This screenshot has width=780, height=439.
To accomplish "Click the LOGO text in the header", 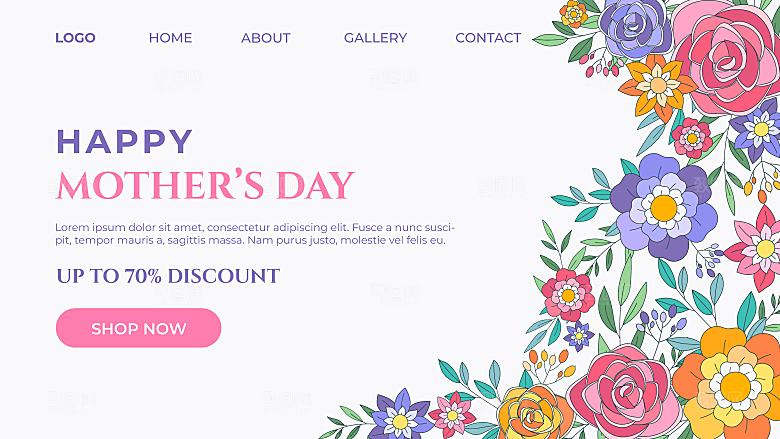I will pyautogui.click(x=75, y=38).
